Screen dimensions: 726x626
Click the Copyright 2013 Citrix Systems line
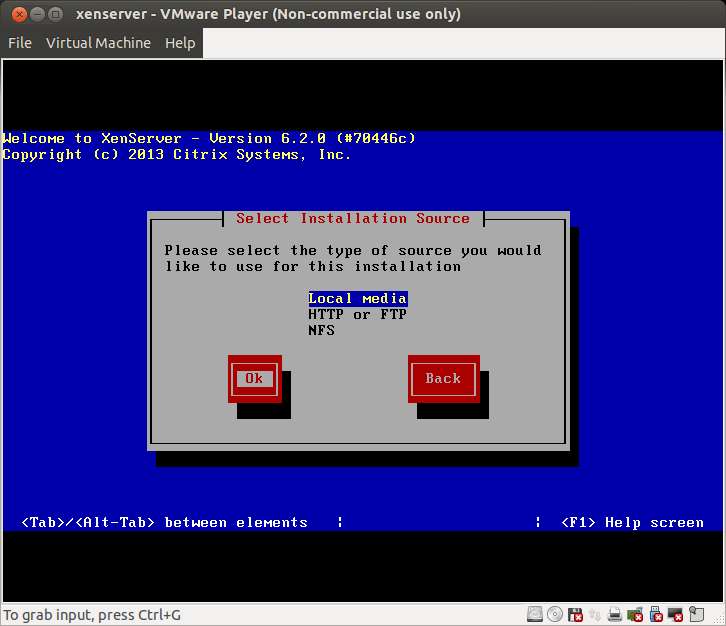click(x=176, y=154)
